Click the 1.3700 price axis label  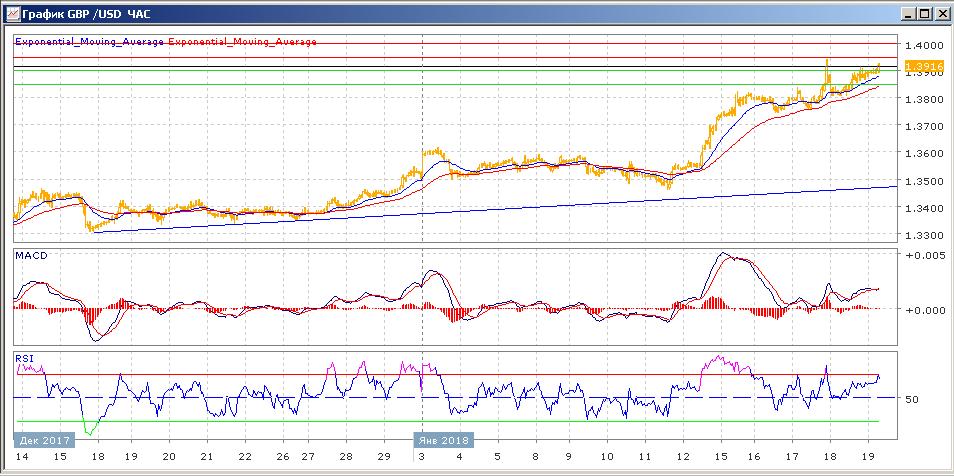point(924,127)
